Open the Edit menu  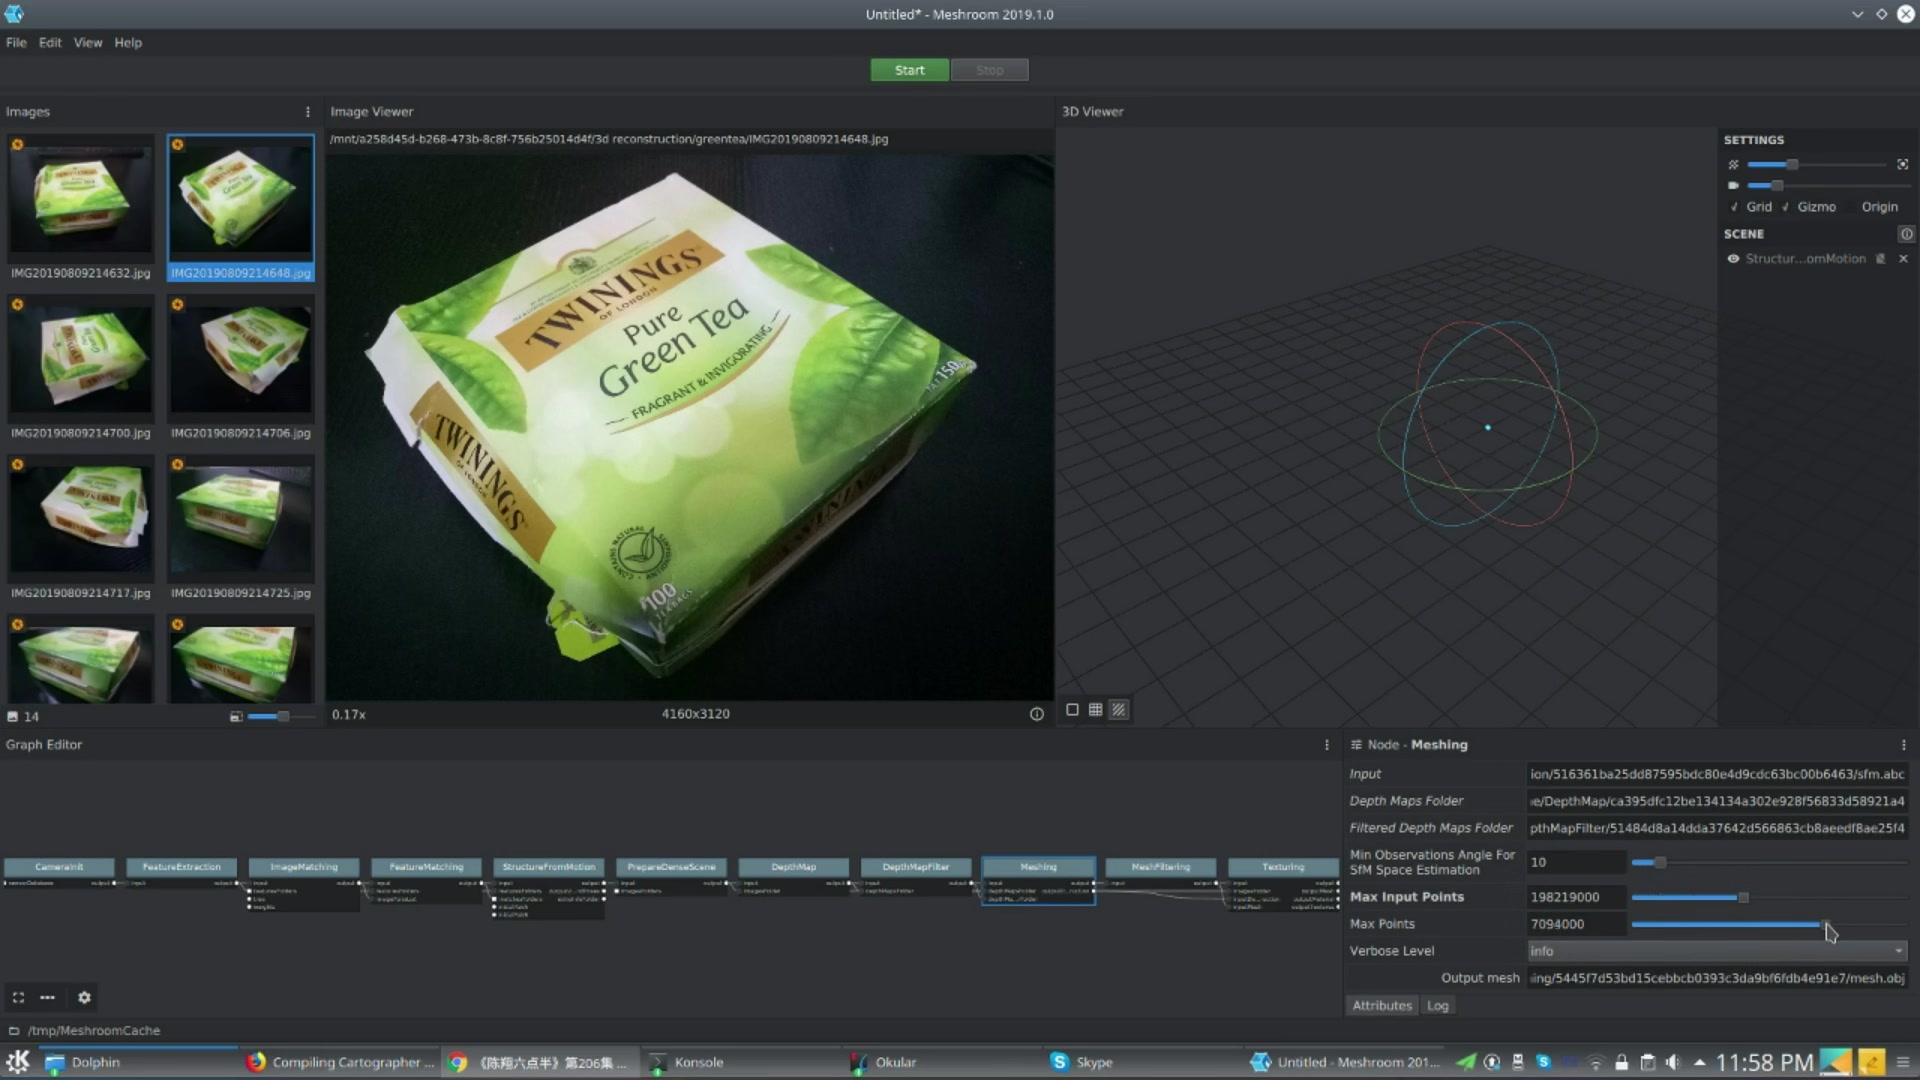(x=49, y=42)
